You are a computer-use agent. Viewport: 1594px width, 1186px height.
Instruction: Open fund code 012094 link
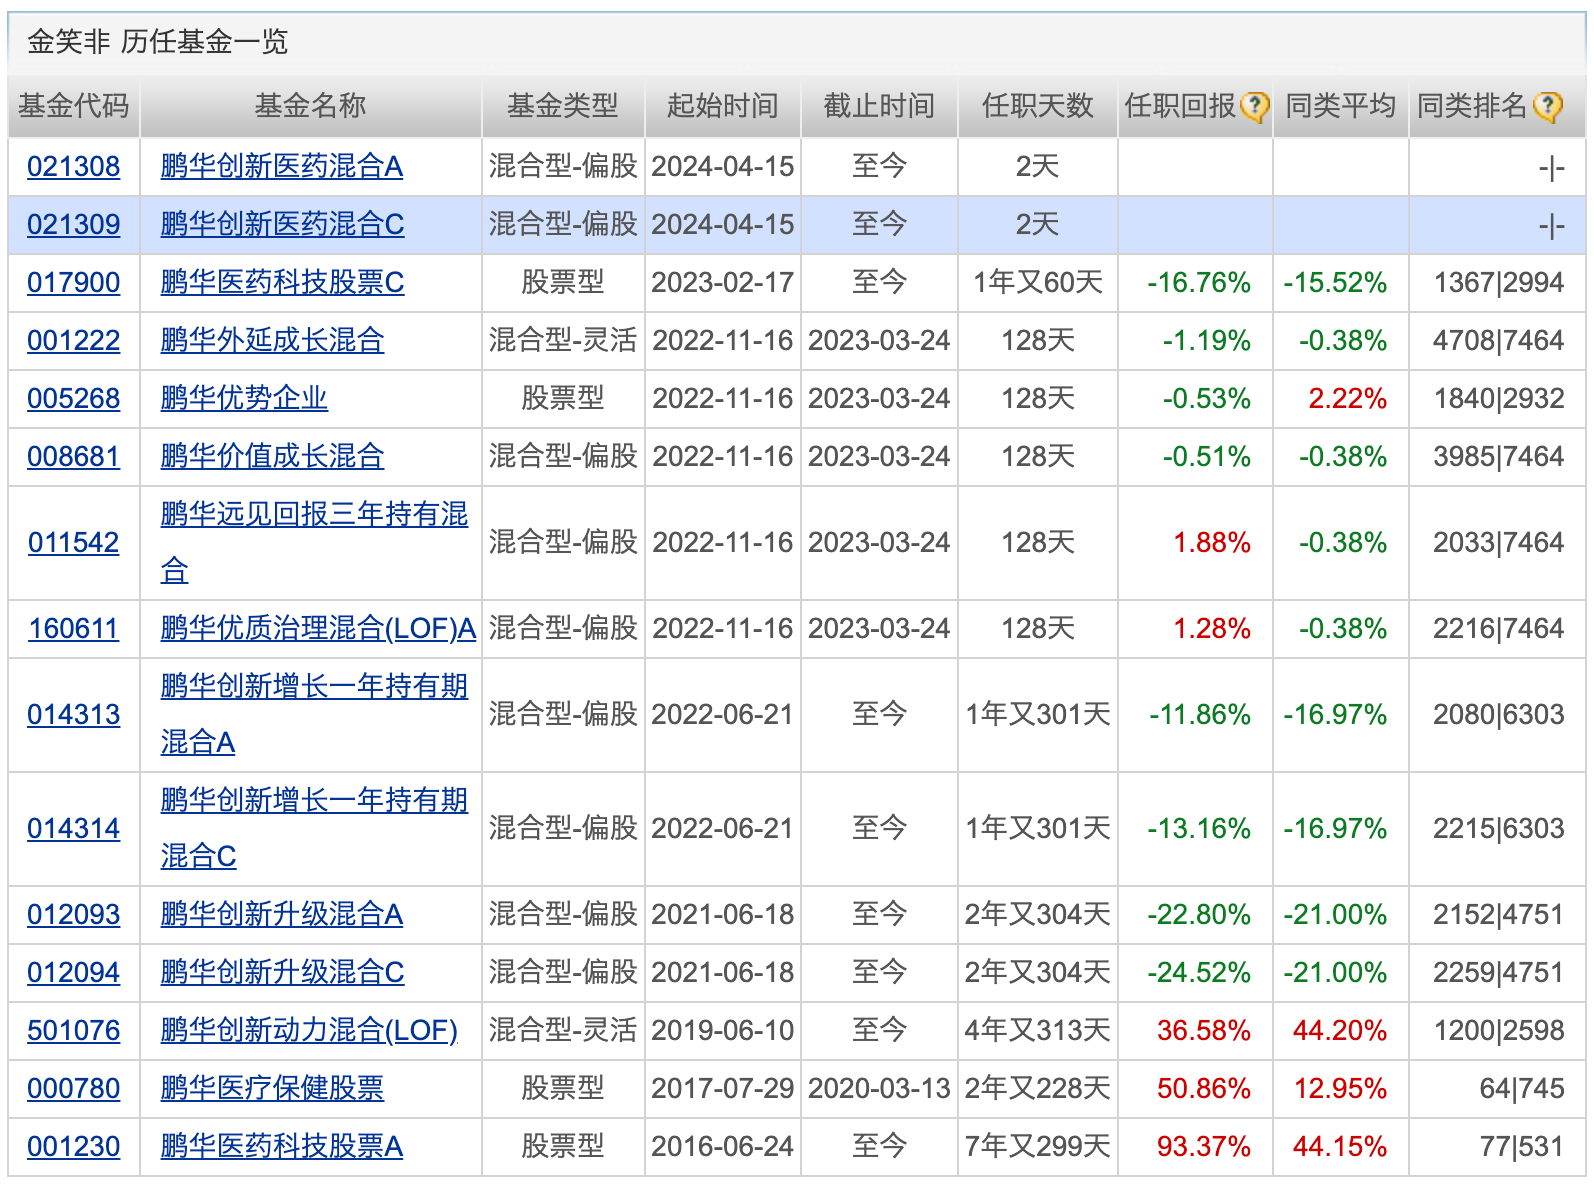[x=74, y=972]
